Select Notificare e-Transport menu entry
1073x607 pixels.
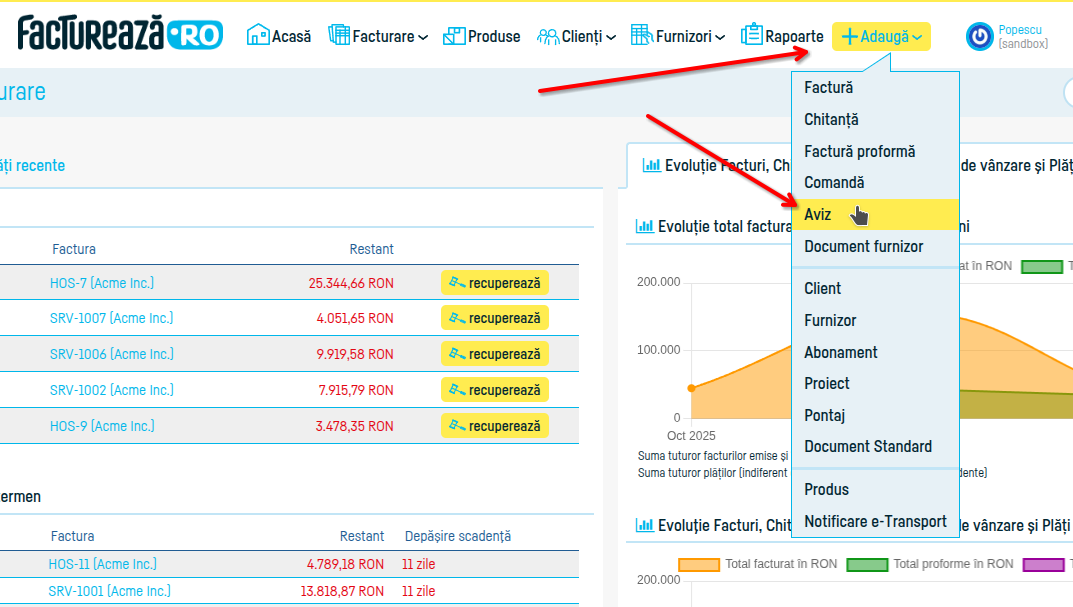[x=875, y=521]
